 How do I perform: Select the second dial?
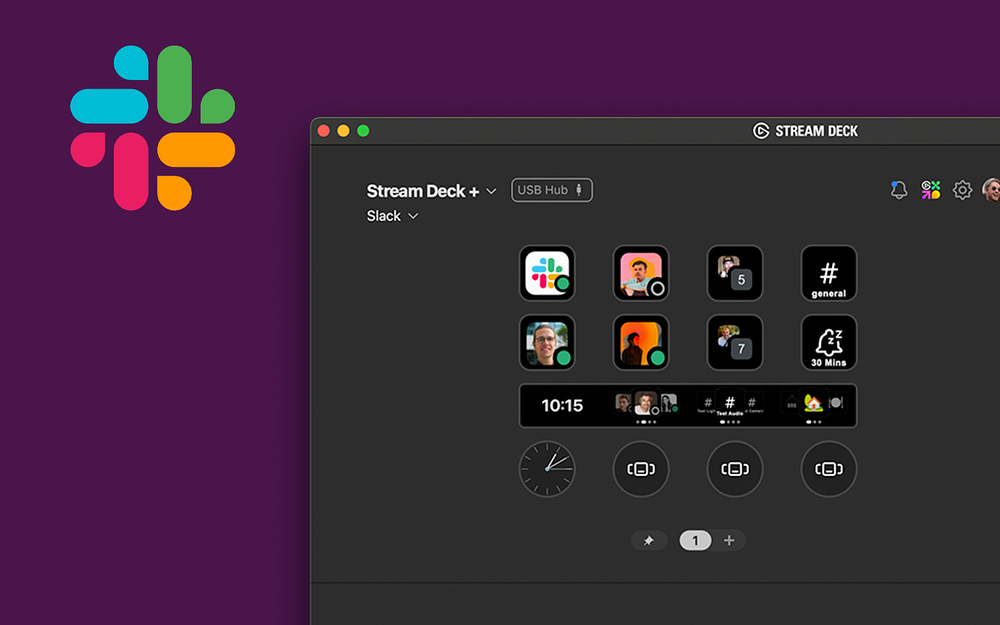(x=641, y=469)
